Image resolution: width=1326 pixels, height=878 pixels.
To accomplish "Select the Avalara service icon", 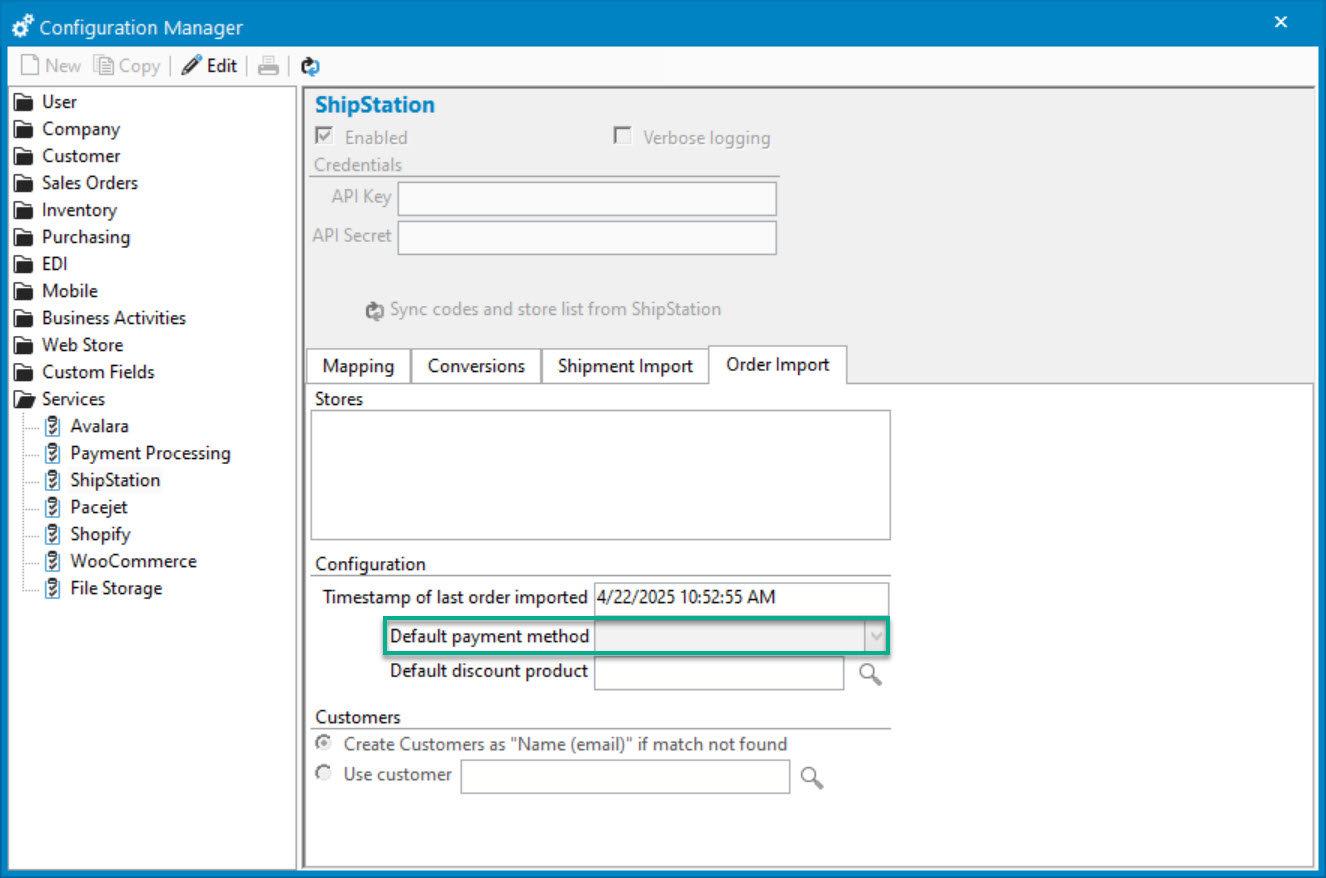I will tap(53, 426).
